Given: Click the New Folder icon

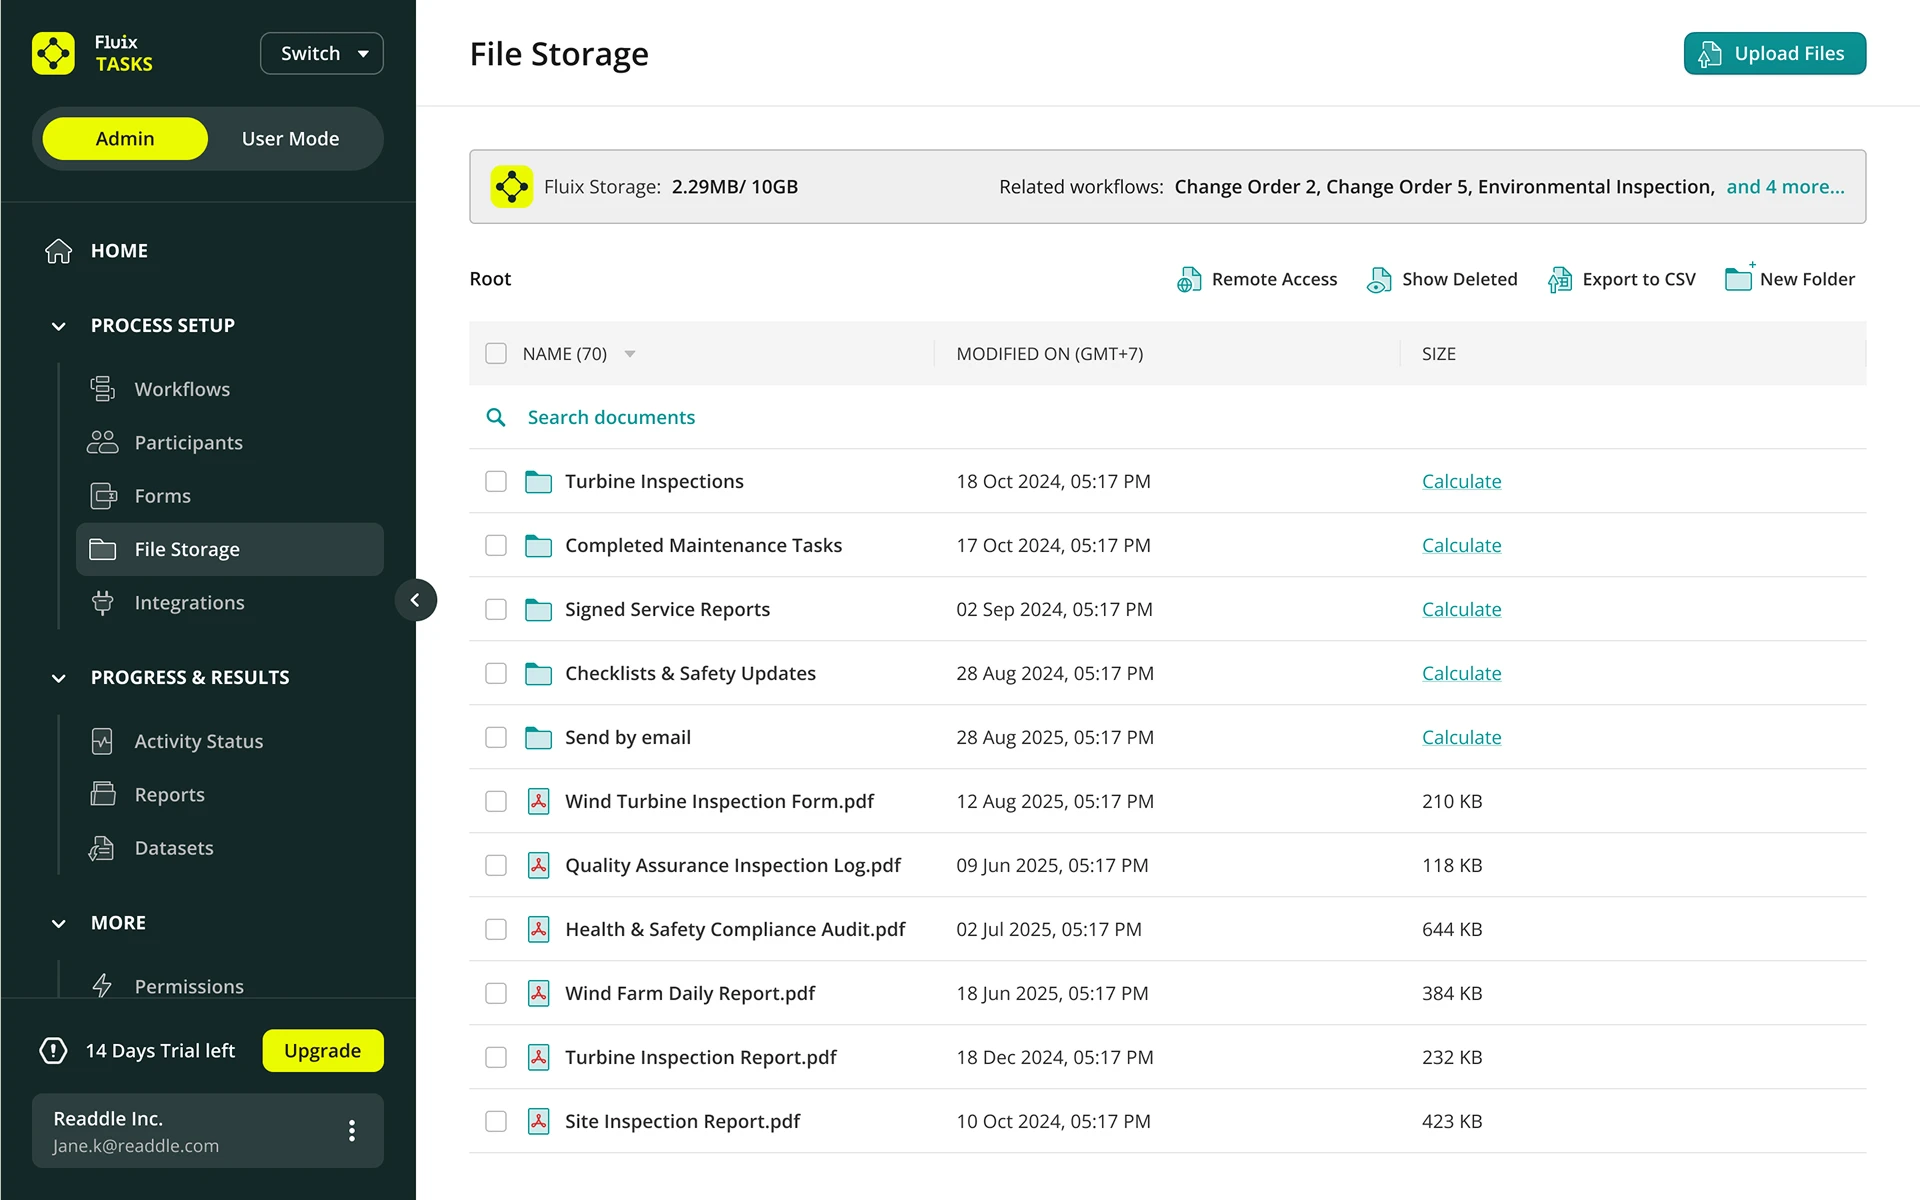Looking at the screenshot, I should pos(1738,279).
